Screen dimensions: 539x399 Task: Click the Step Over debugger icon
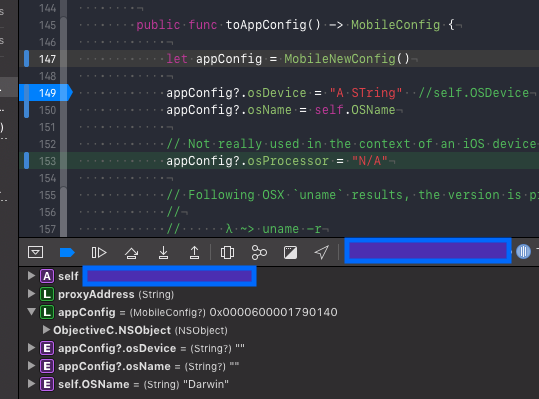tap(131, 253)
